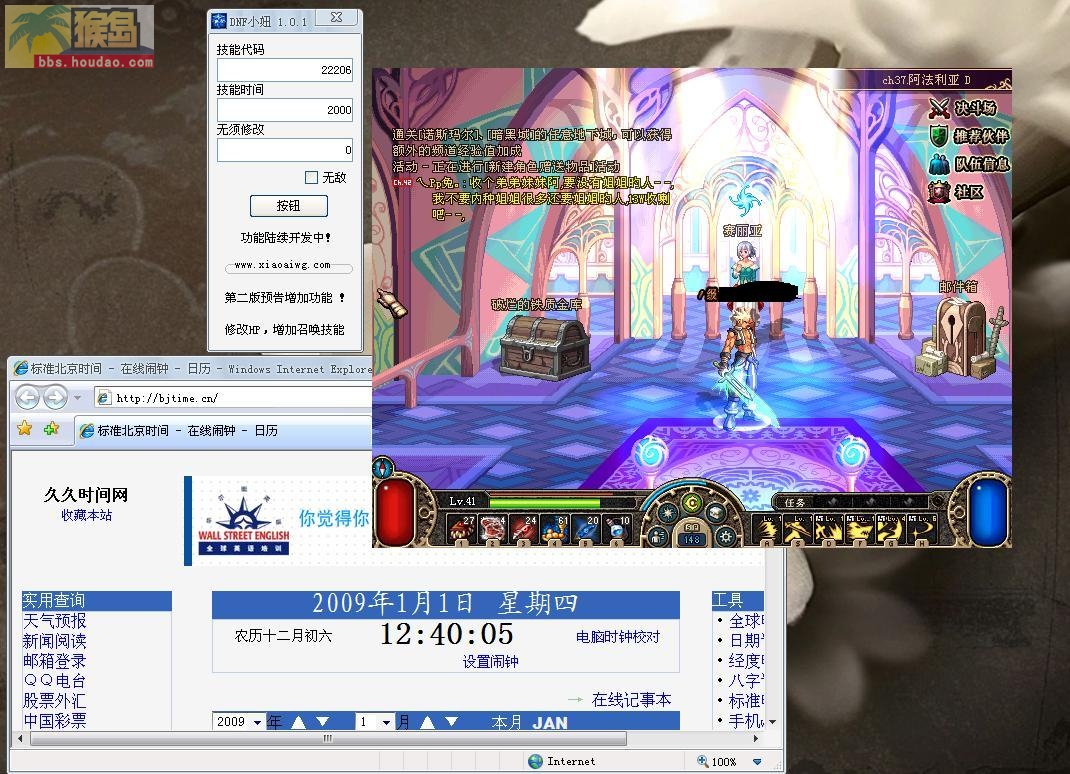Viewport: 1070px width, 774px height.
Task: Open the green C coin shop button
Action: pos(692,503)
